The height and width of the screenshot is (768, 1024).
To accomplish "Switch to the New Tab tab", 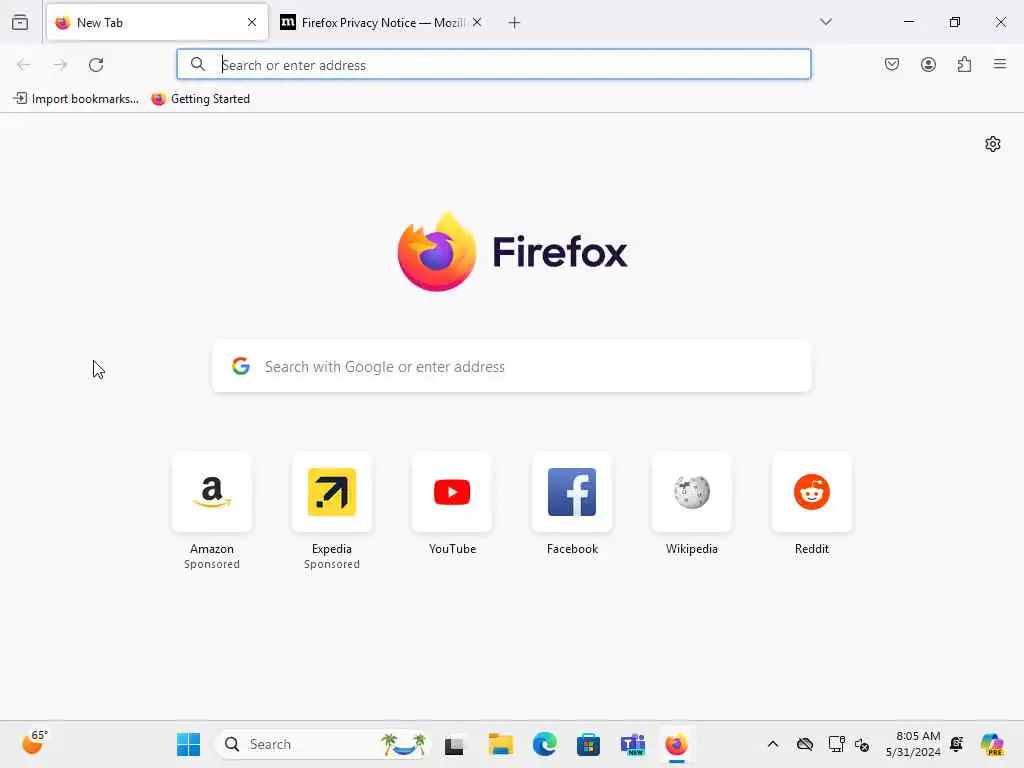I will [157, 22].
